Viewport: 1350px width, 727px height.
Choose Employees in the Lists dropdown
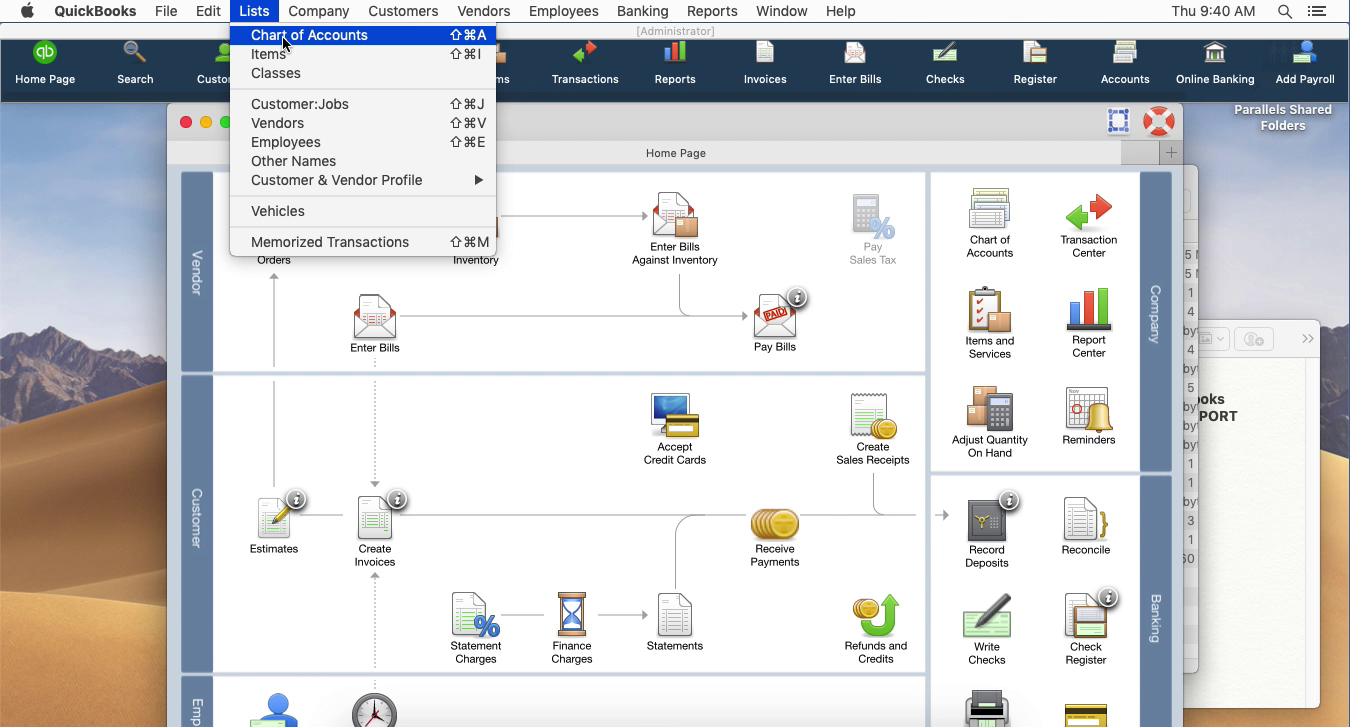pos(363,142)
